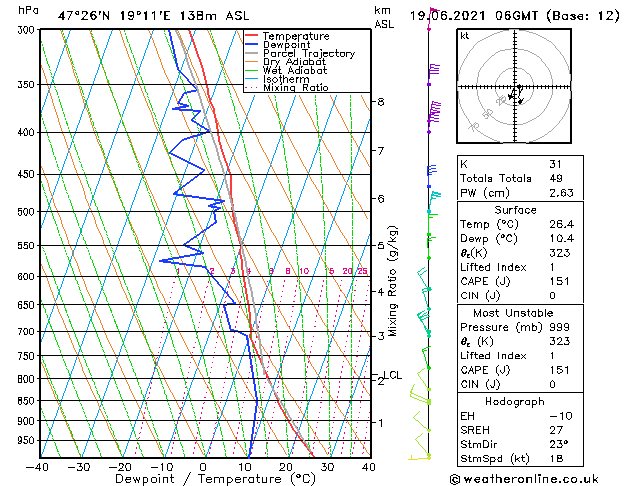The image size is (629, 486).
Task: Click 'CIN (J)' under the Most Unstable section
Action: click(480, 384)
